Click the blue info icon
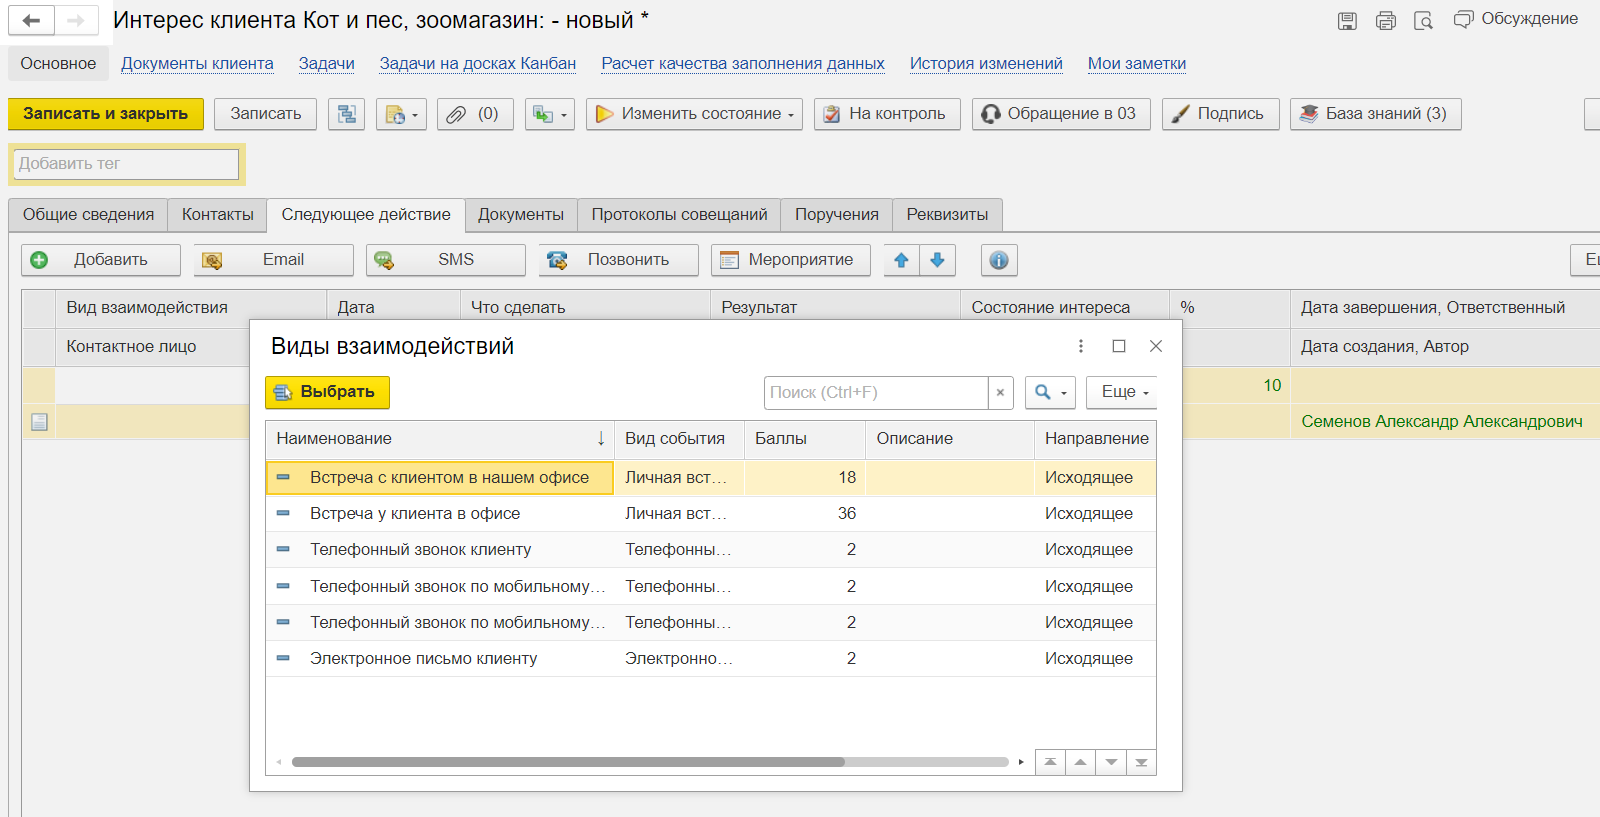This screenshot has width=1600, height=817. (x=999, y=260)
